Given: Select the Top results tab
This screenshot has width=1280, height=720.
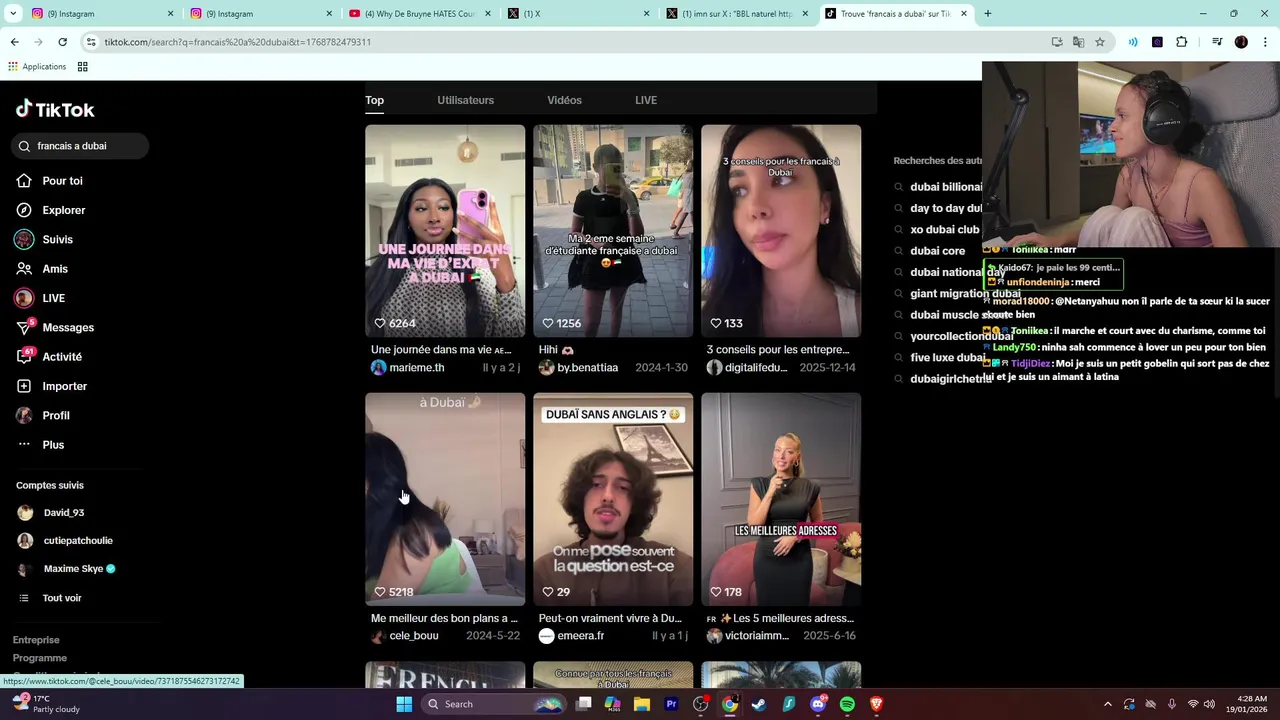Looking at the screenshot, I should coord(374,100).
